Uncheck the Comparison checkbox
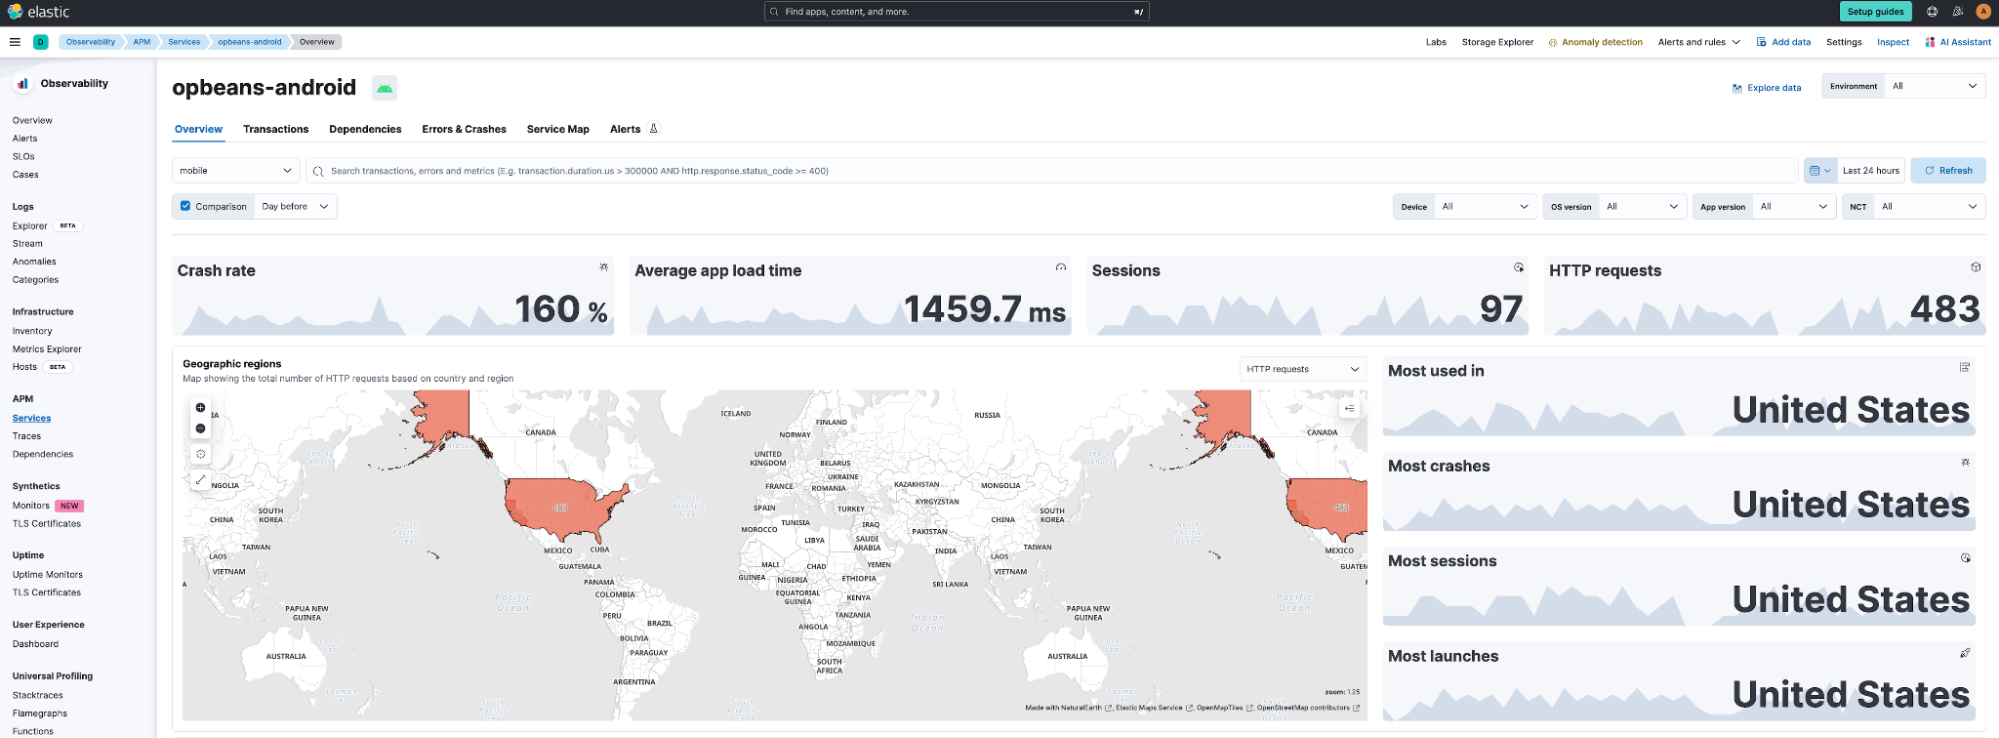This screenshot has width=1999, height=738. [185, 206]
